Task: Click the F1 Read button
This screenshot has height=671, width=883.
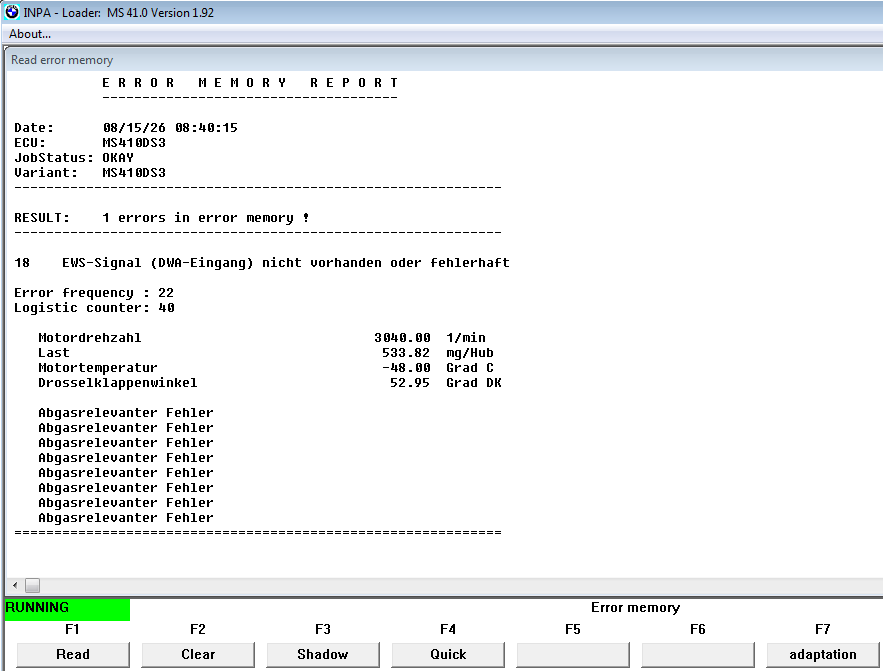Action: (x=73, y=655)
